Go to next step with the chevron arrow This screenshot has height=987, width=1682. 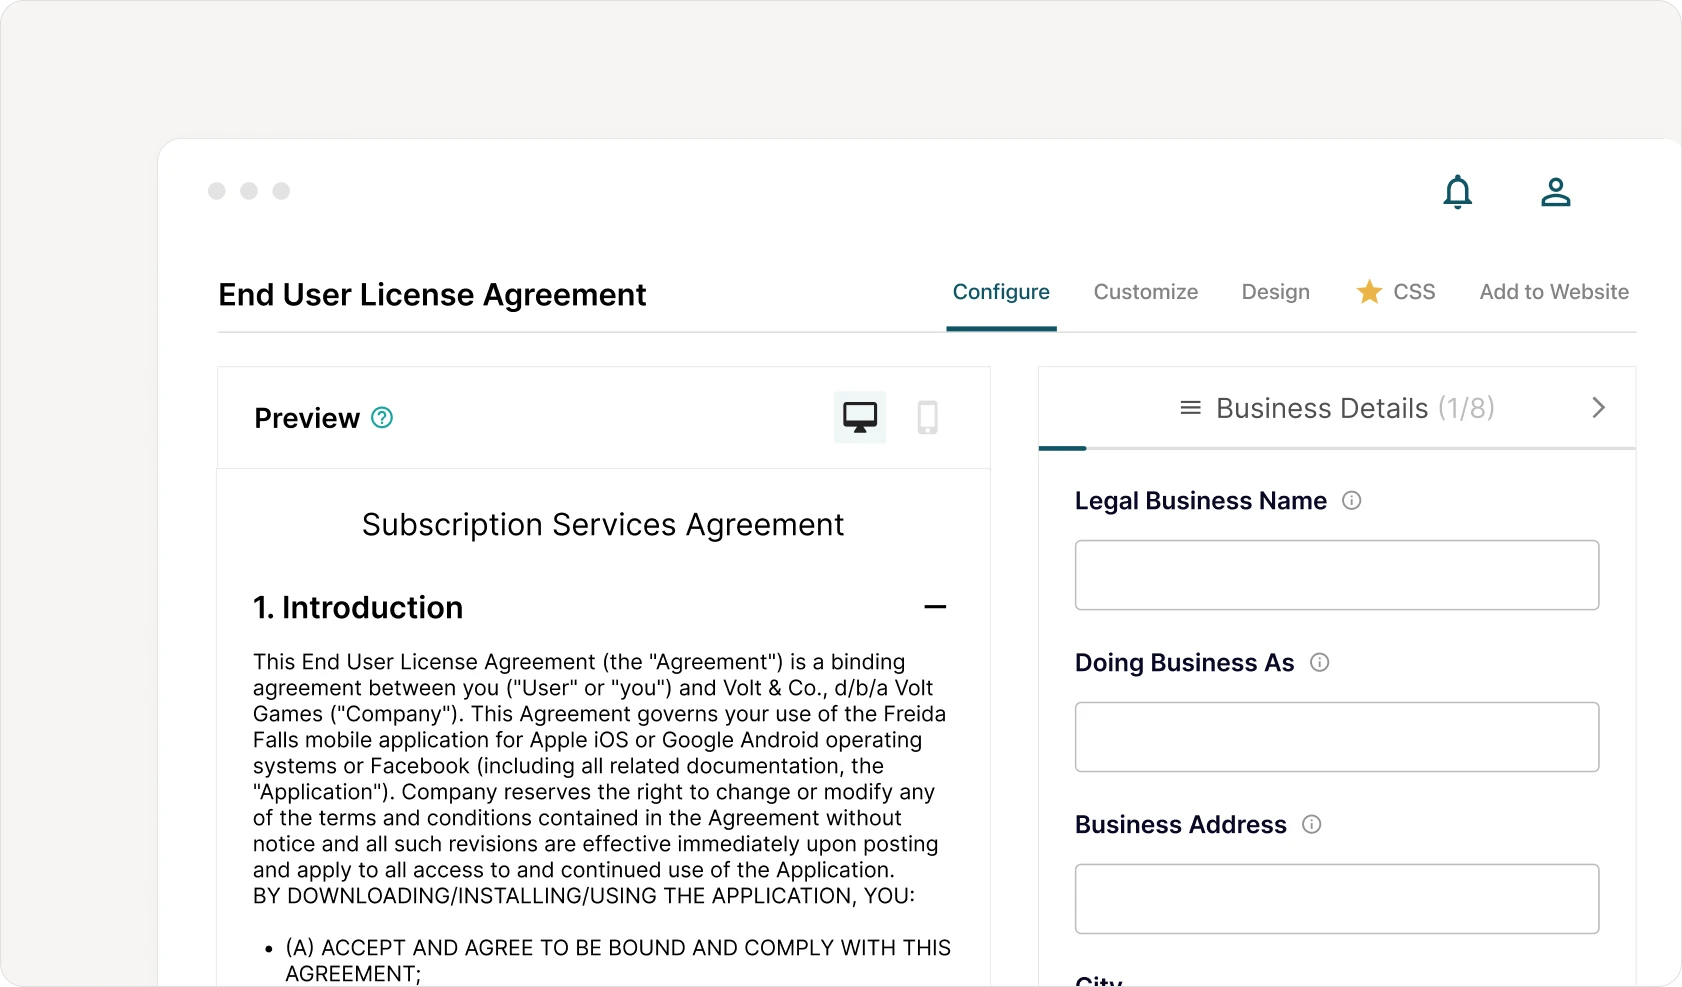click(x=1598, y=407)
